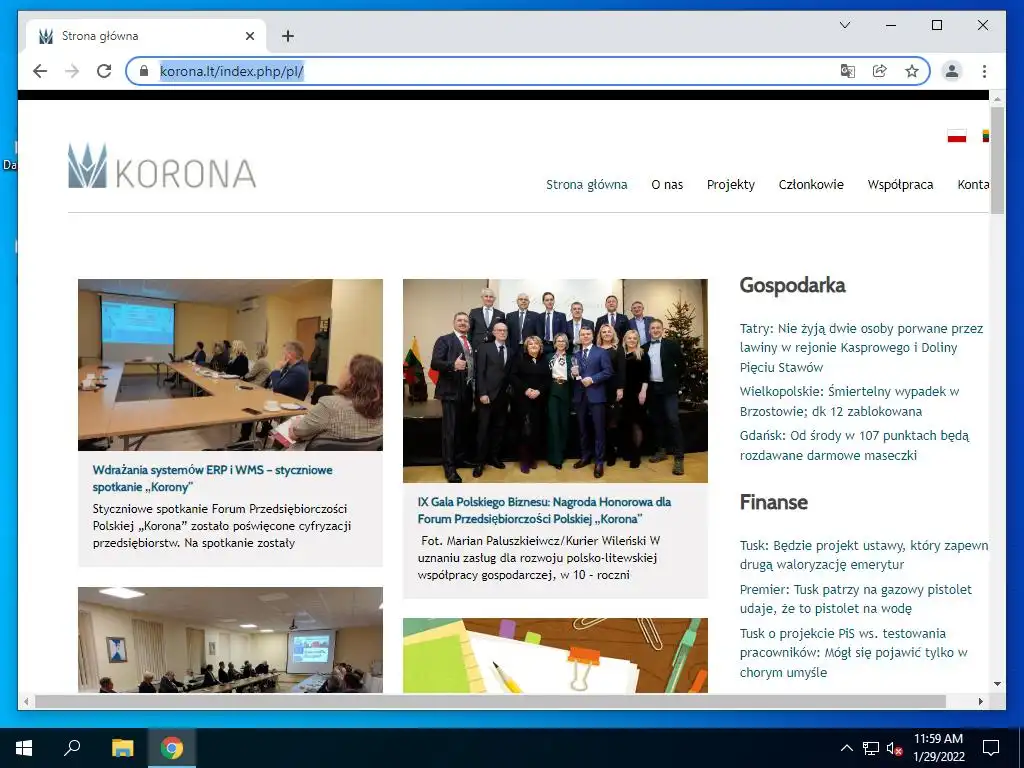Click the Gospodarka section heading
The image size is (1024, 768).
click(792, 285)
